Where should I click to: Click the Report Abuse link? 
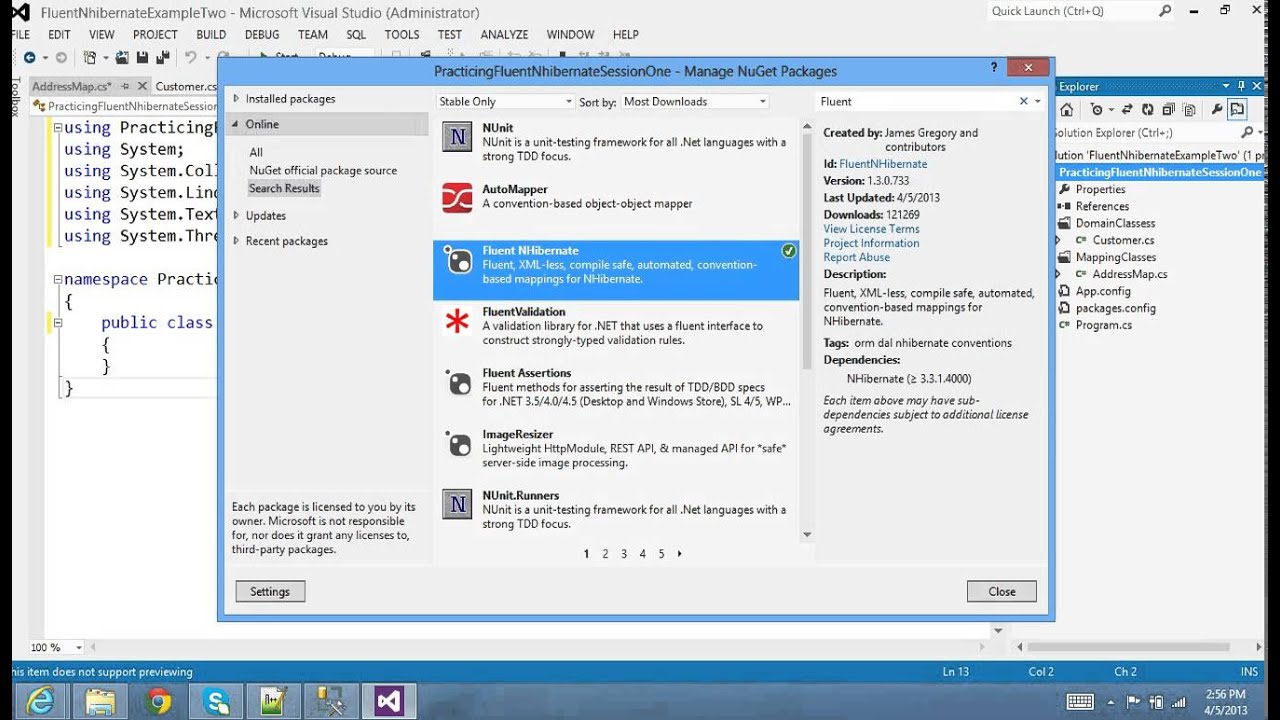pyautogui.click(x=856, y=257)
